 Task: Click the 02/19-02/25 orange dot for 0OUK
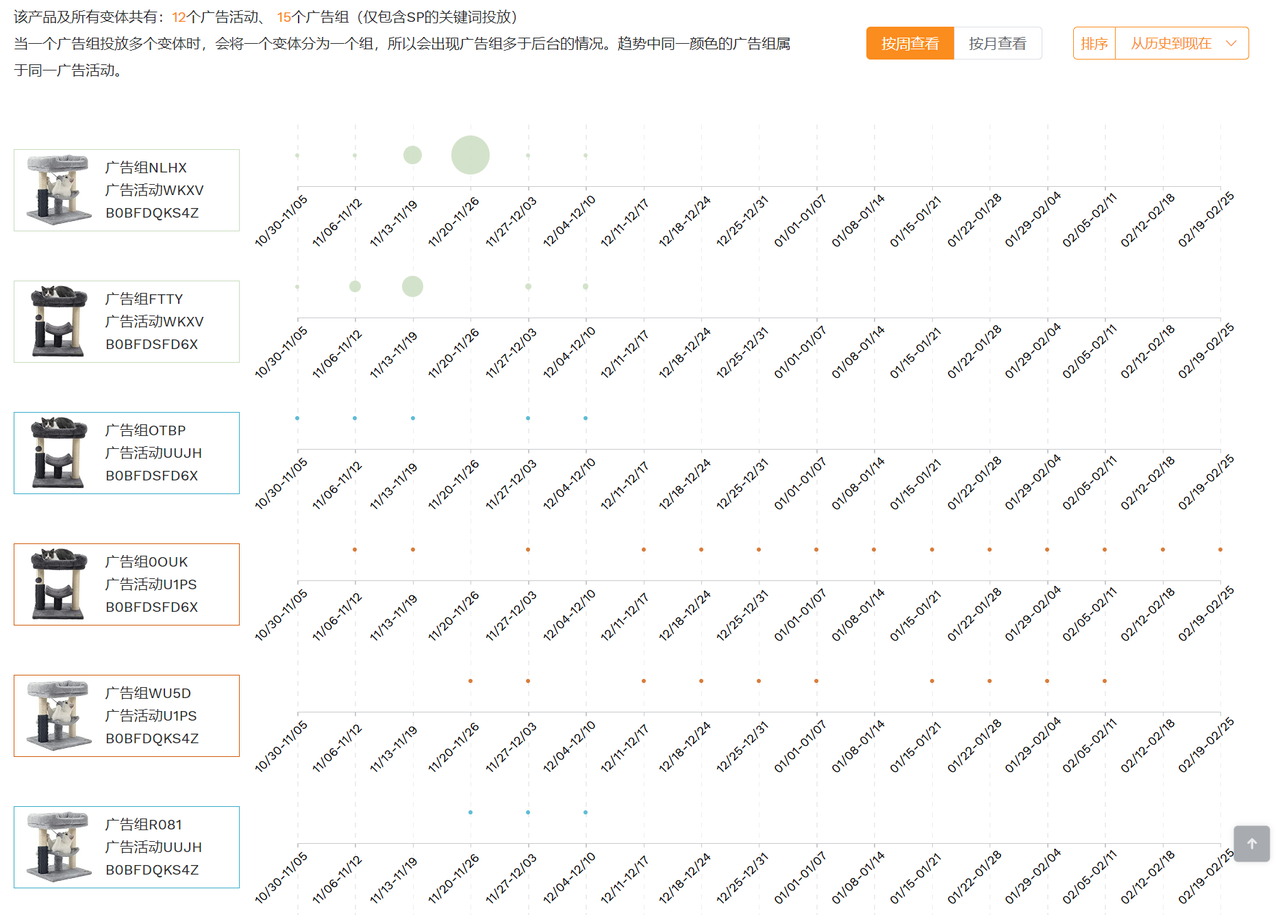[x=1220, y=549]
